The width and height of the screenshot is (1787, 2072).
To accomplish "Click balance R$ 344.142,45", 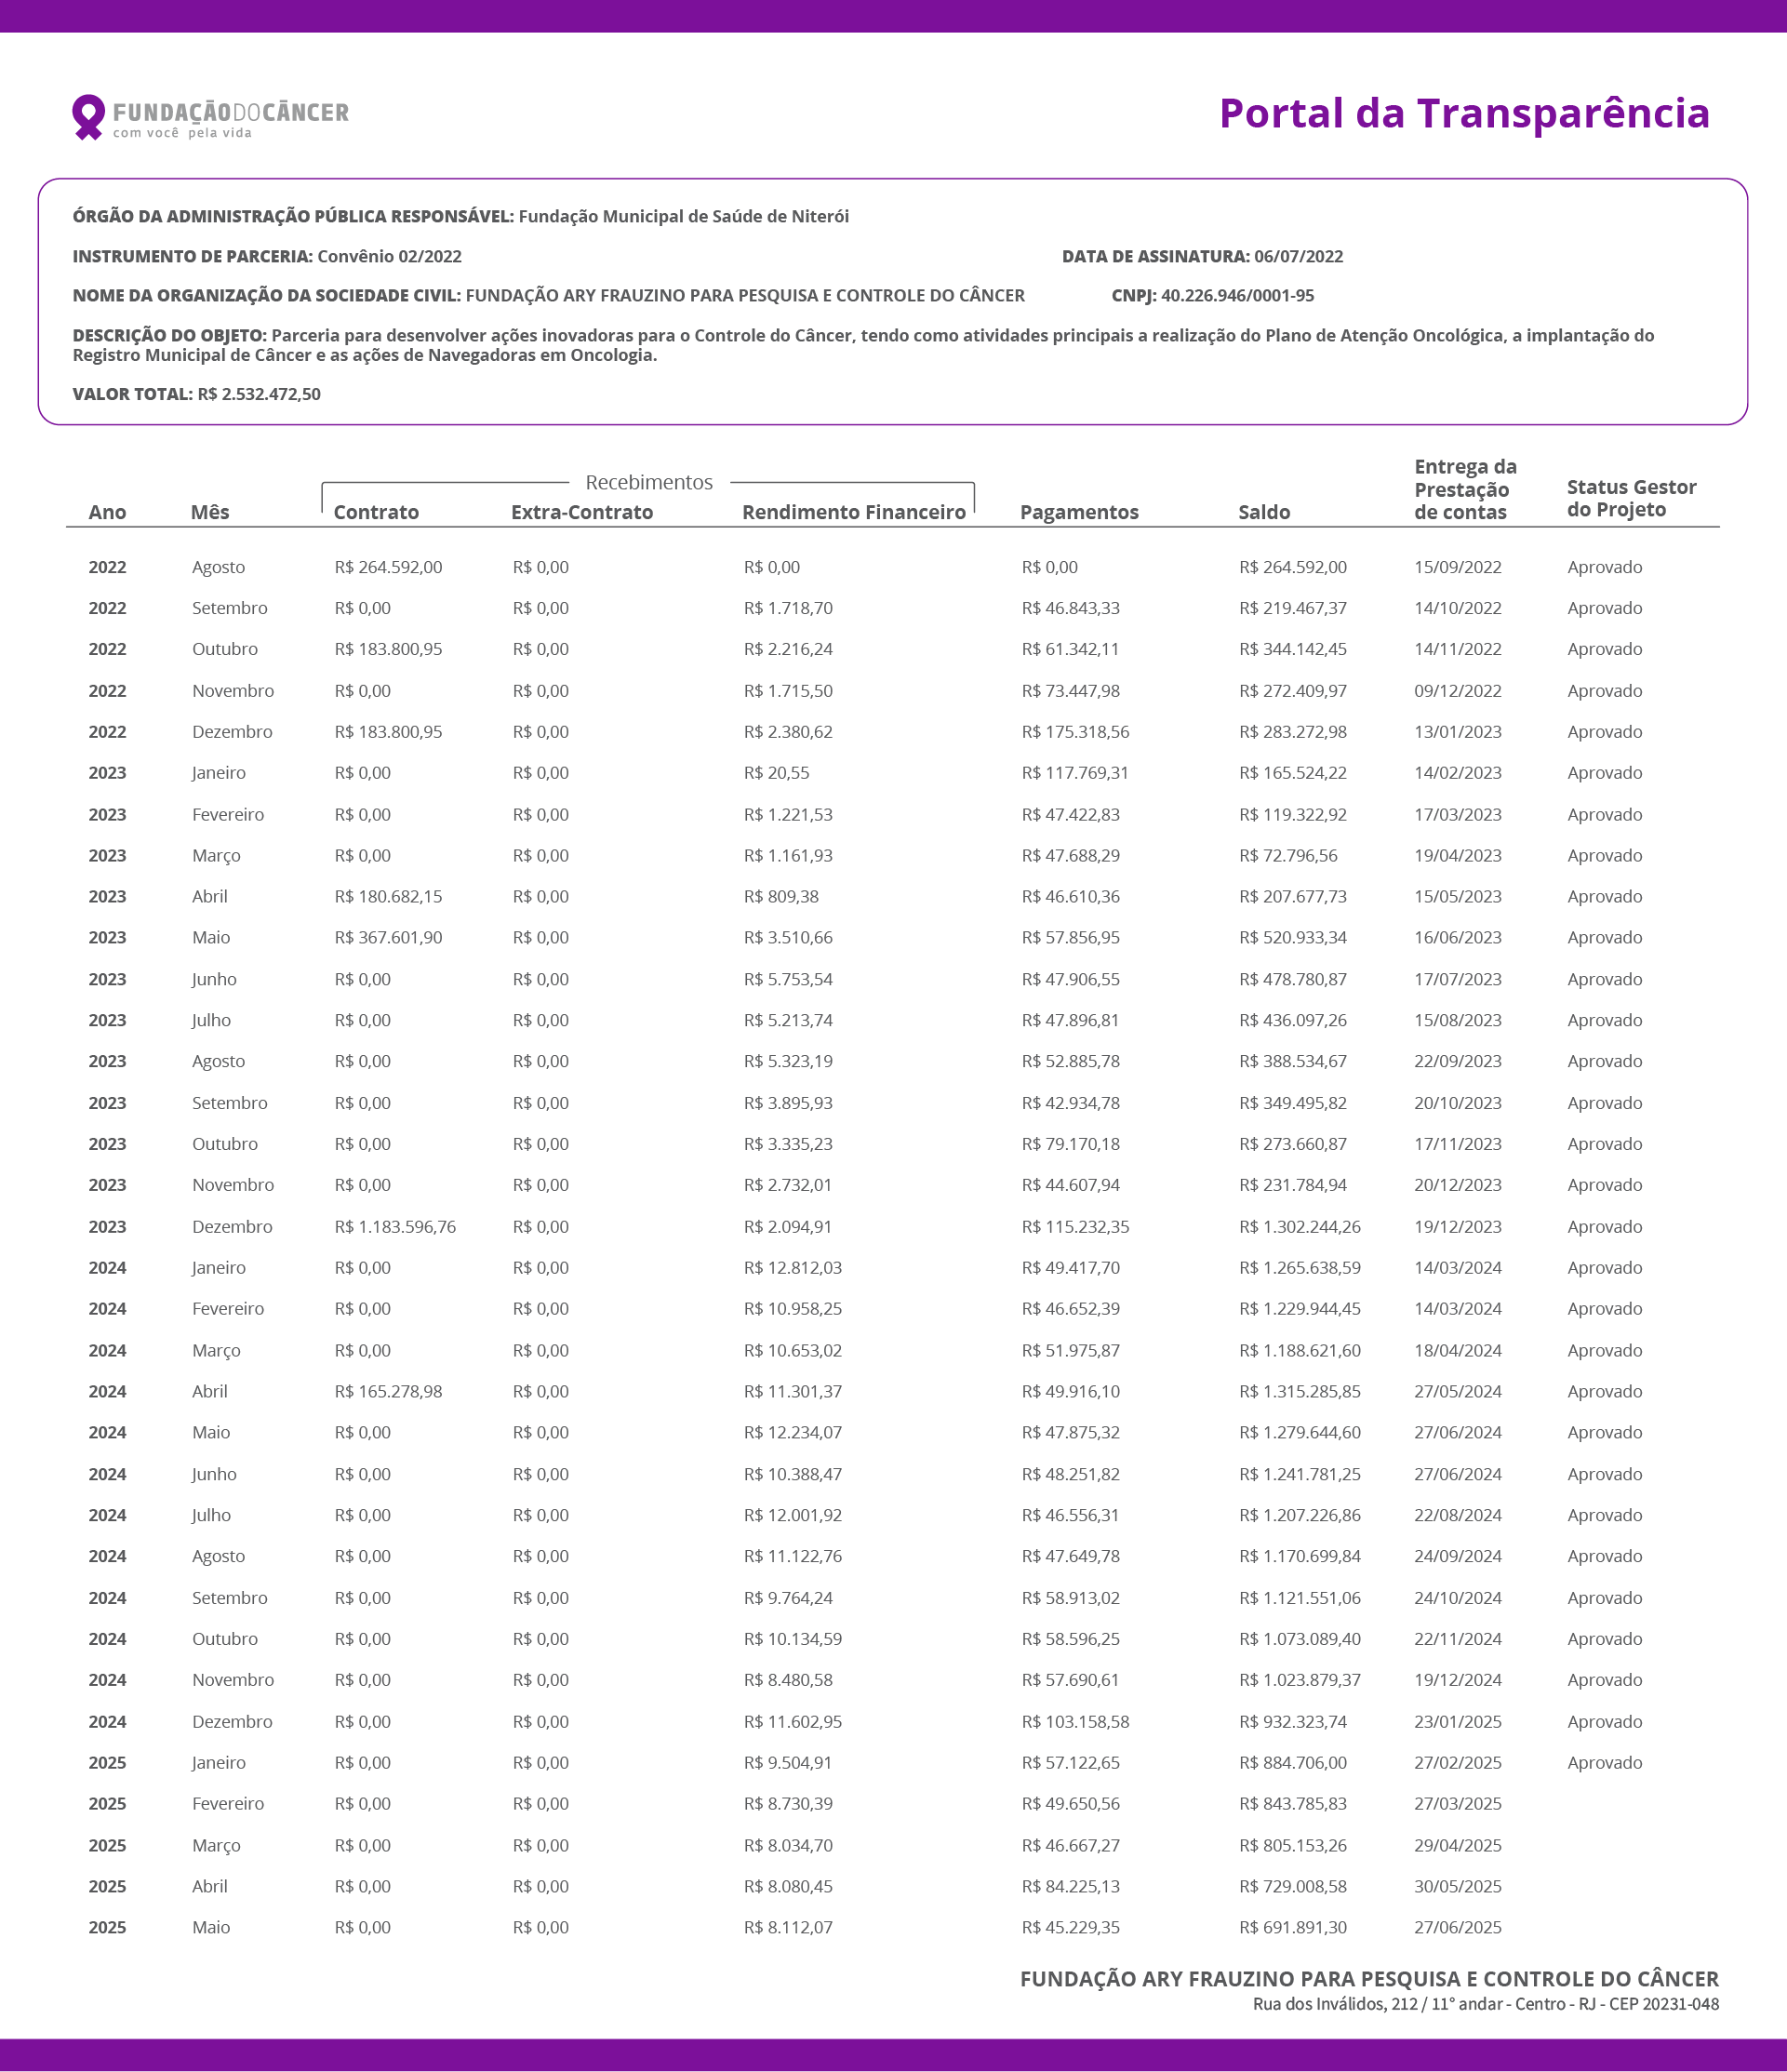I will click(1293, 649).
